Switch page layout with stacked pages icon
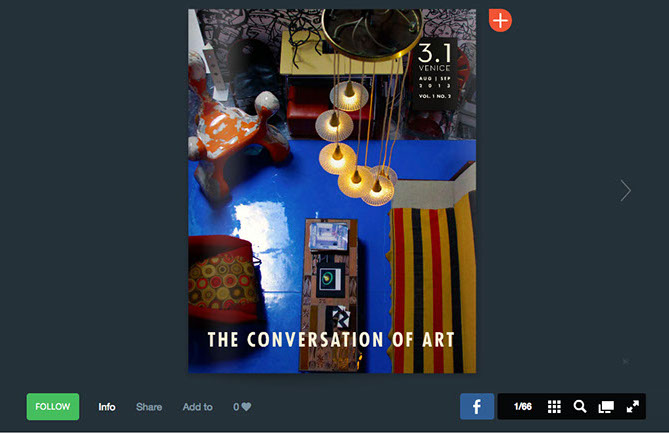This screenshot has height=433, width=669. [x=606, y=407]
